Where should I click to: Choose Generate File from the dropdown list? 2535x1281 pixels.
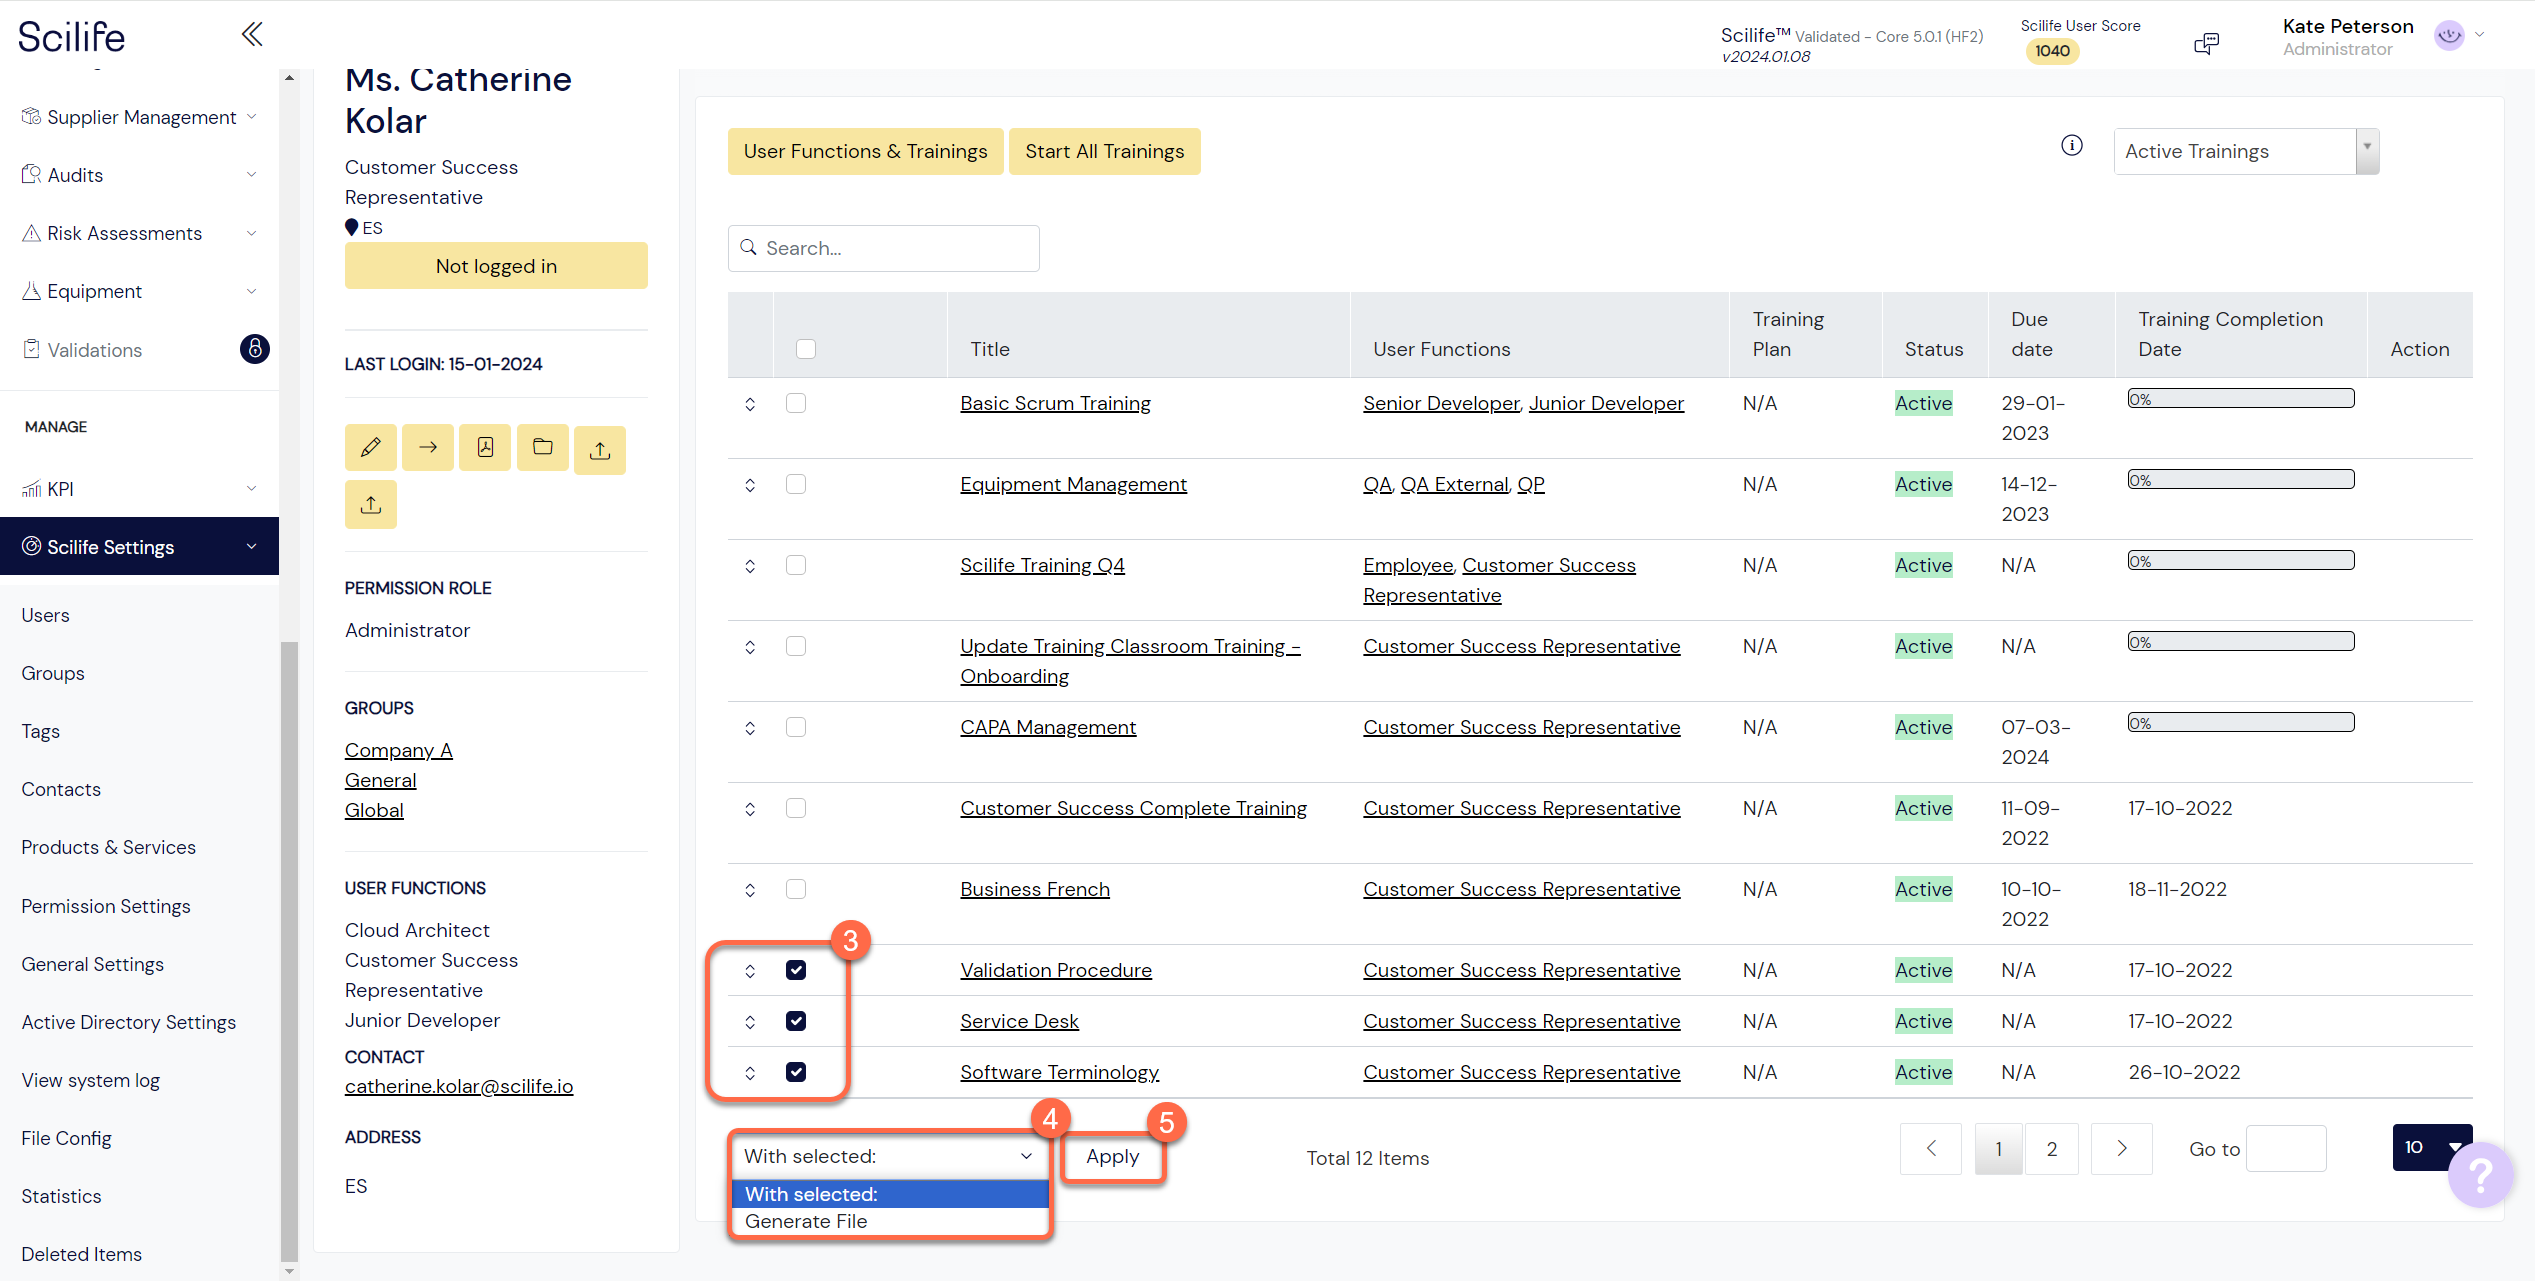click(x=889, y=1221)
